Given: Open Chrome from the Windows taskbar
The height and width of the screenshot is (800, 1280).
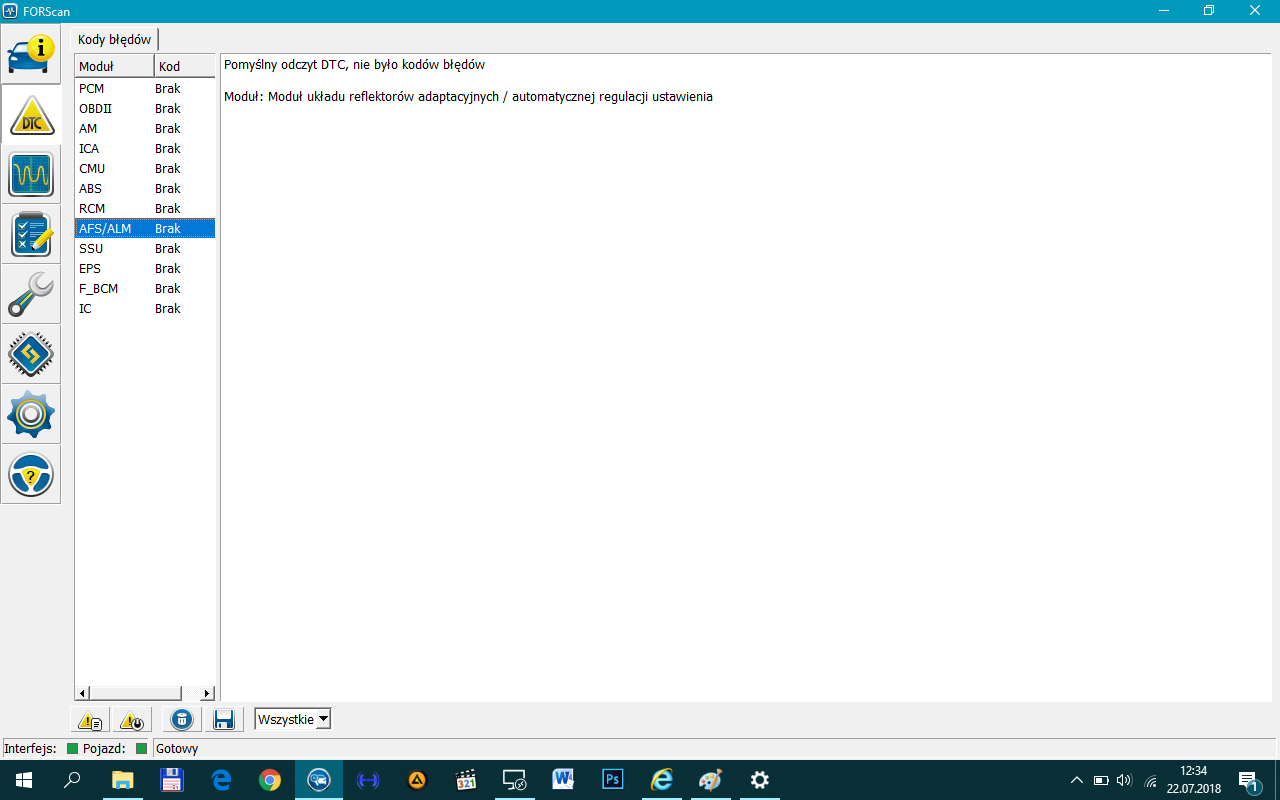Looking at the screenshot, I should pos(270,780).
